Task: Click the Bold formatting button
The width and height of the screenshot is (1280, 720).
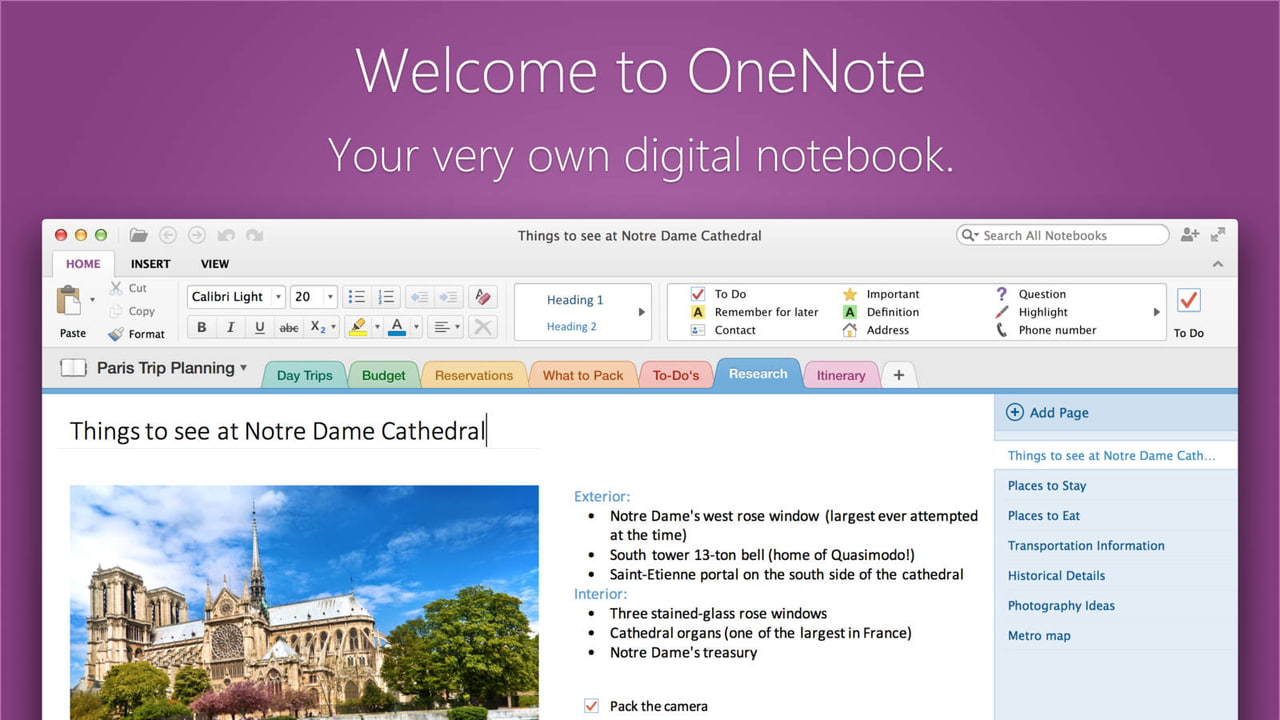Action: click(x=202, y=327)
